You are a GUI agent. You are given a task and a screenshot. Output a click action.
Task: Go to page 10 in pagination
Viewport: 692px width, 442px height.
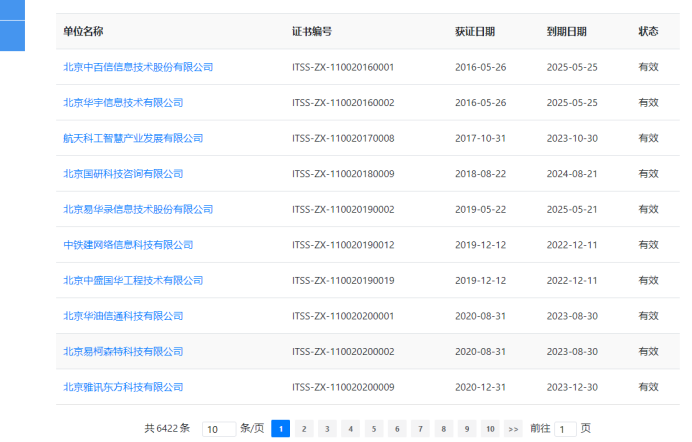point(490,429)
